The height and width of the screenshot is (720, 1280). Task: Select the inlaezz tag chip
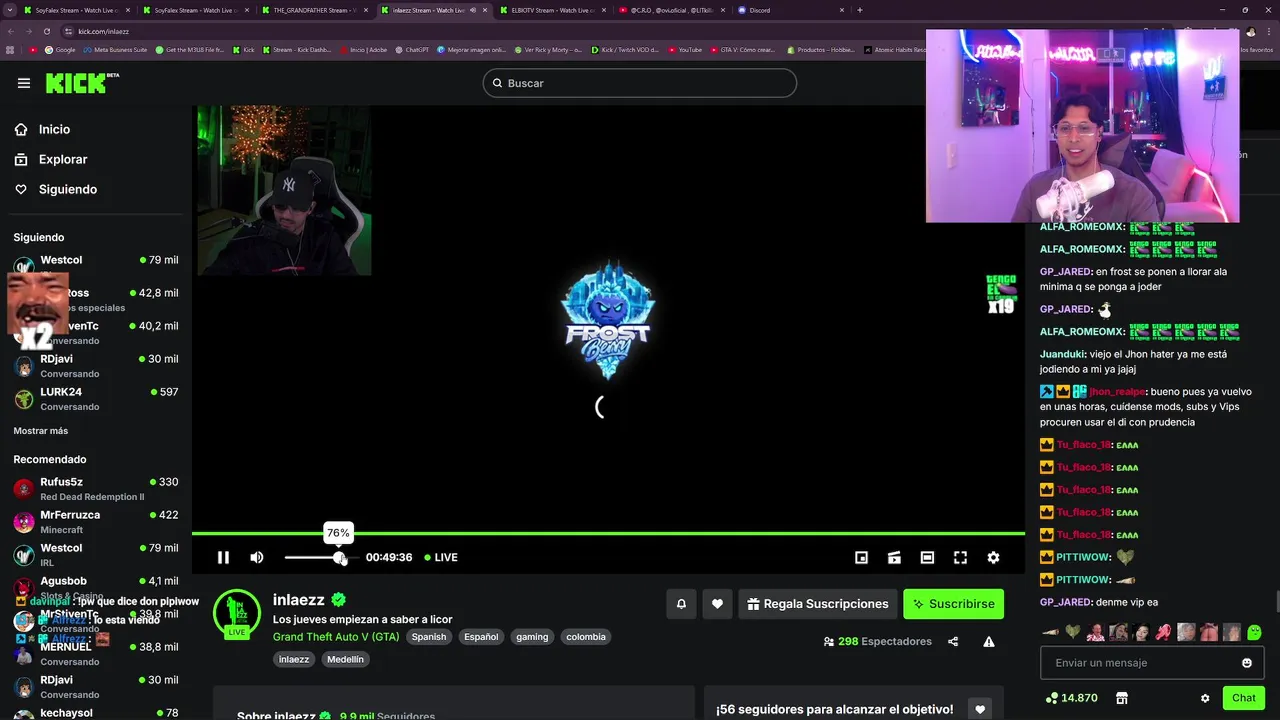tap(294, 659)
